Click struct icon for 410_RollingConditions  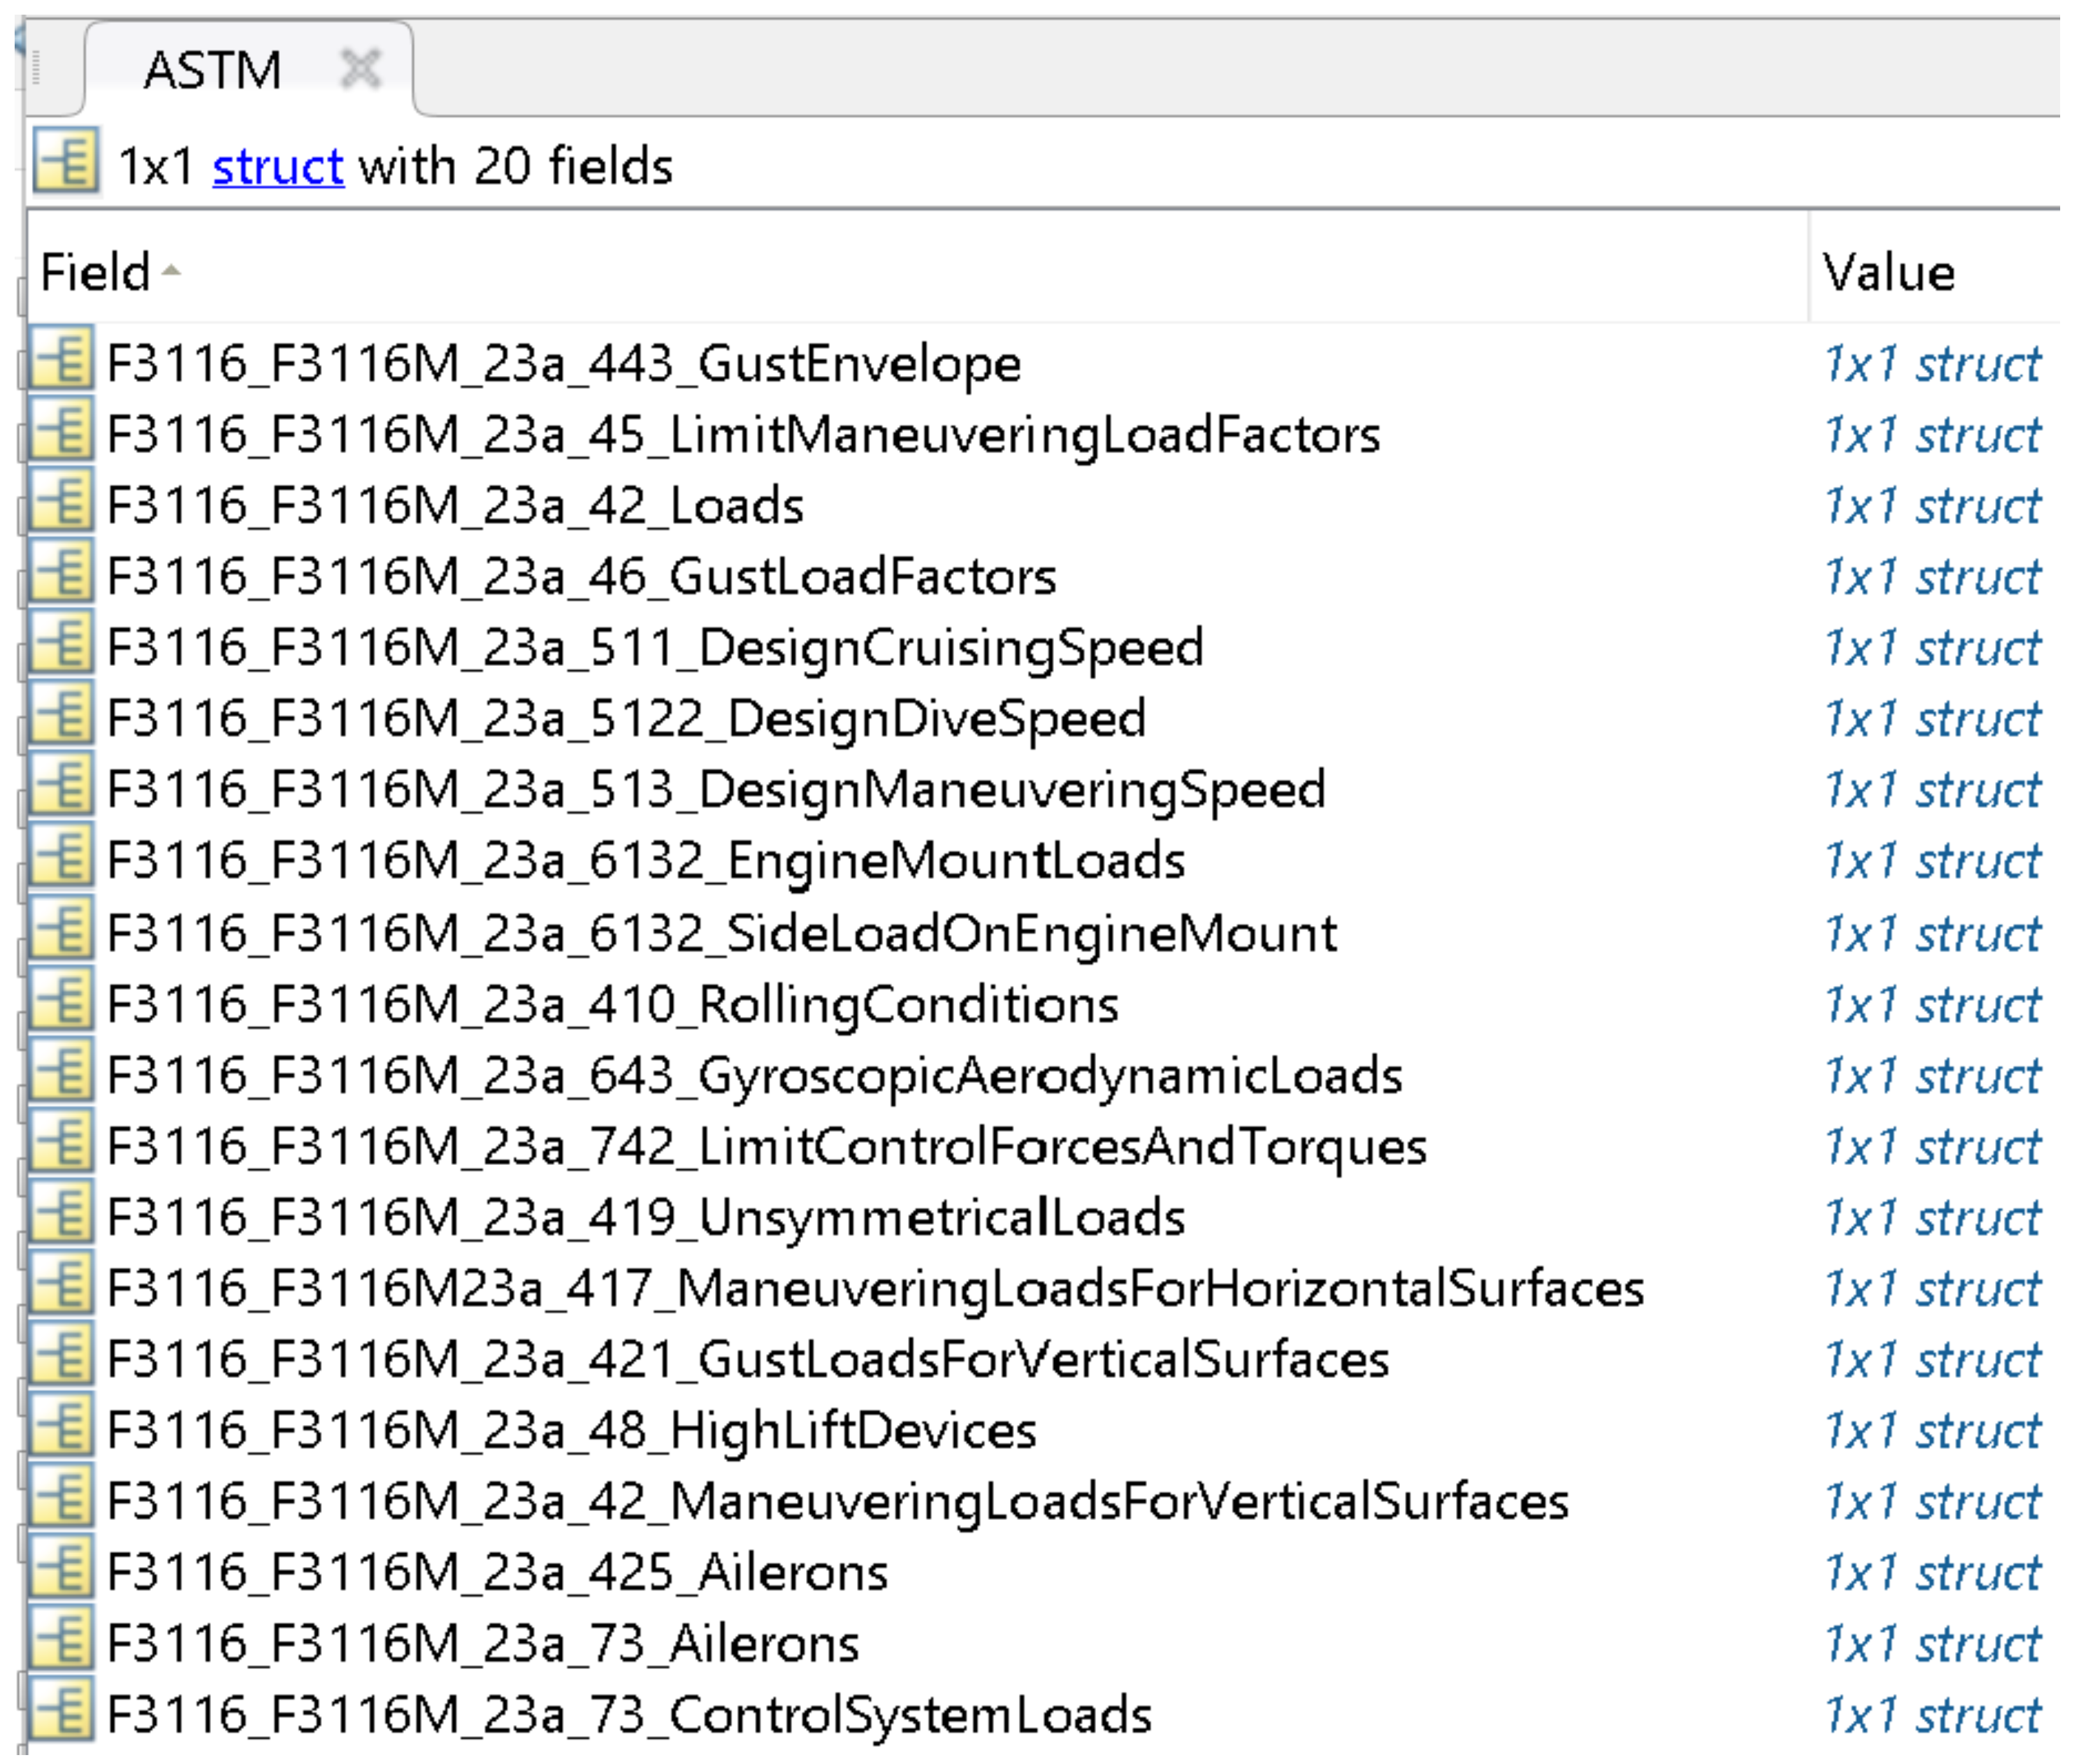pos(62,997)
